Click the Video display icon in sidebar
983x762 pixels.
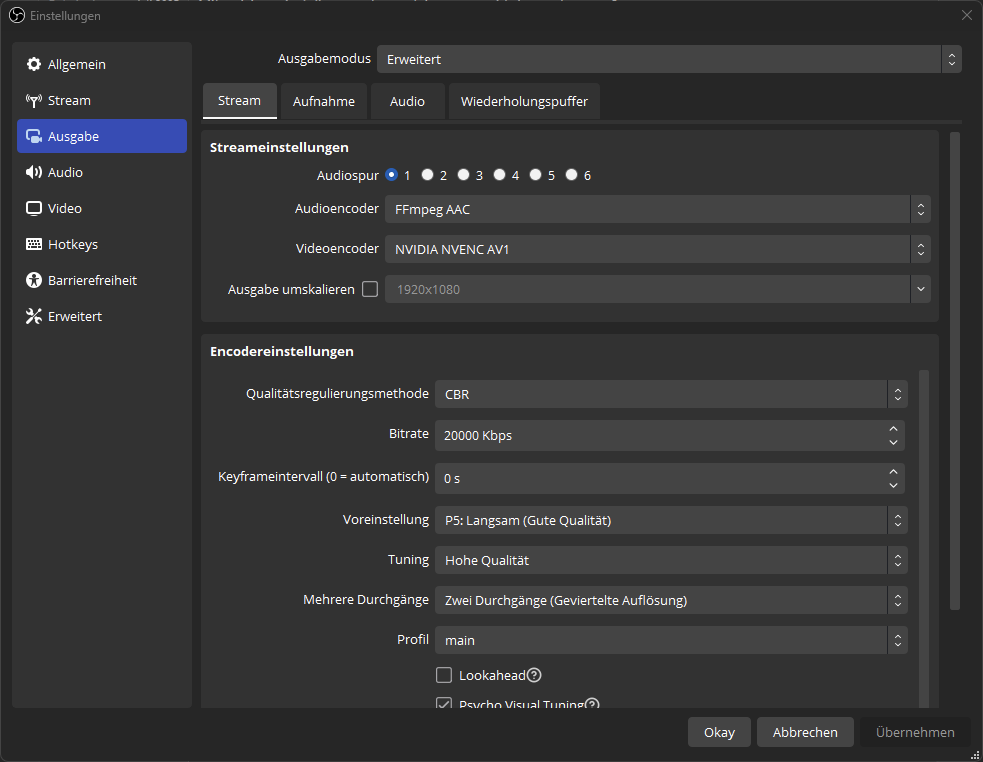34,208
